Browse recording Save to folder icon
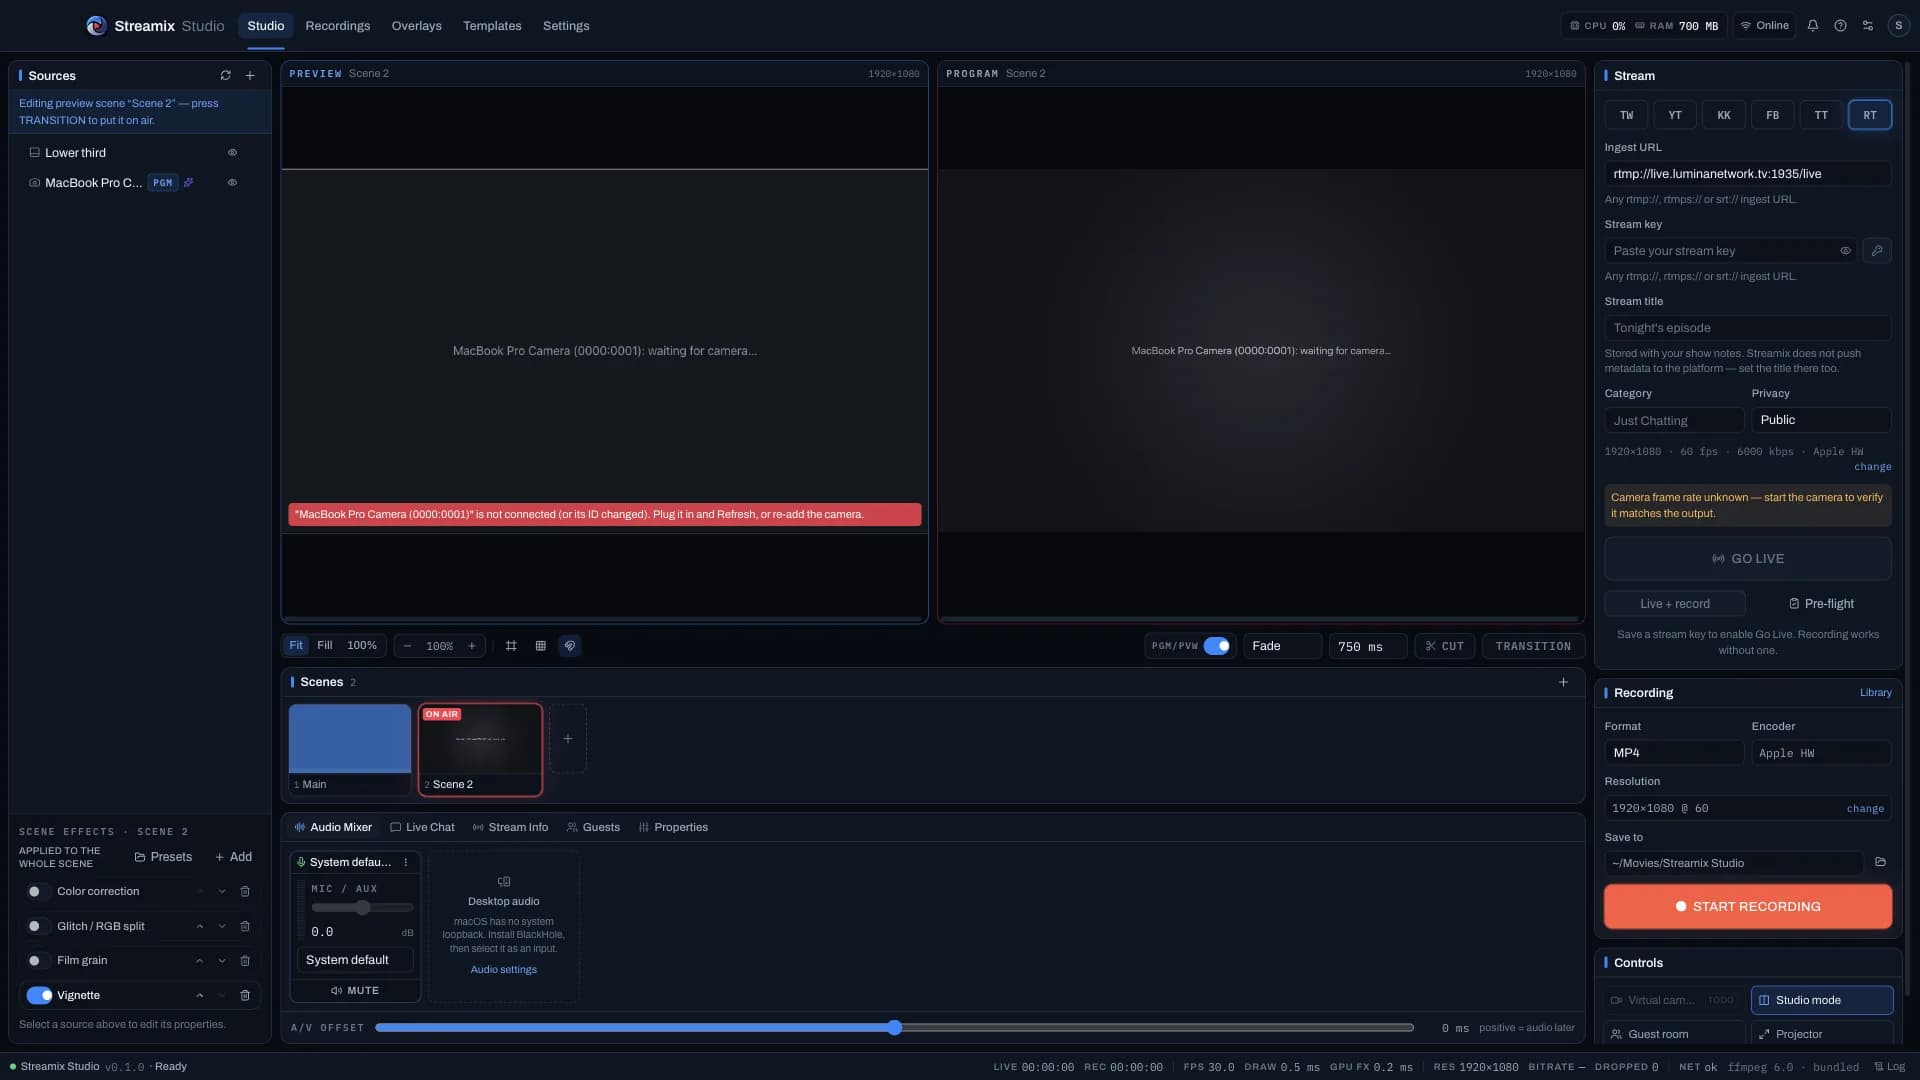This screenshot has width=1920, height=1080. pyautogui.click(x=1880, y=863)
